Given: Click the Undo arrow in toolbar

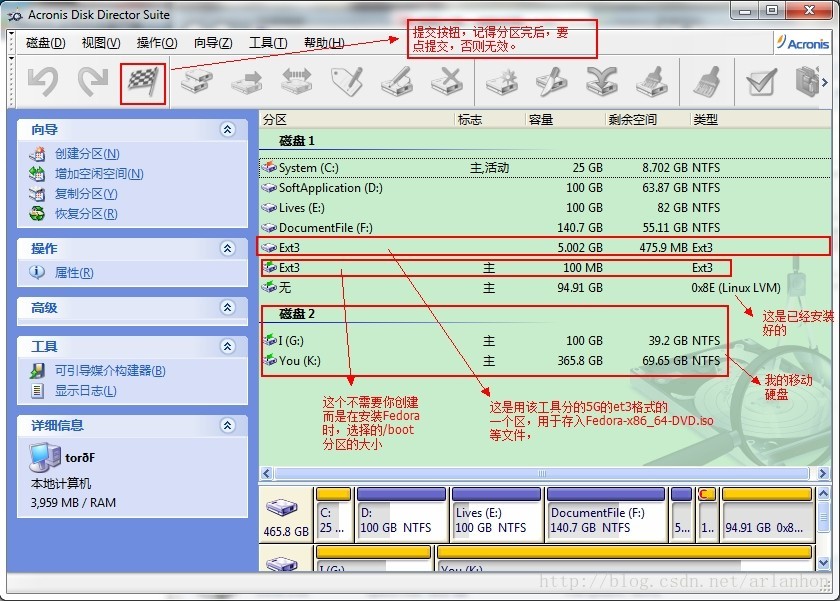Looking at the screenshot, I should tap(43, 82).
